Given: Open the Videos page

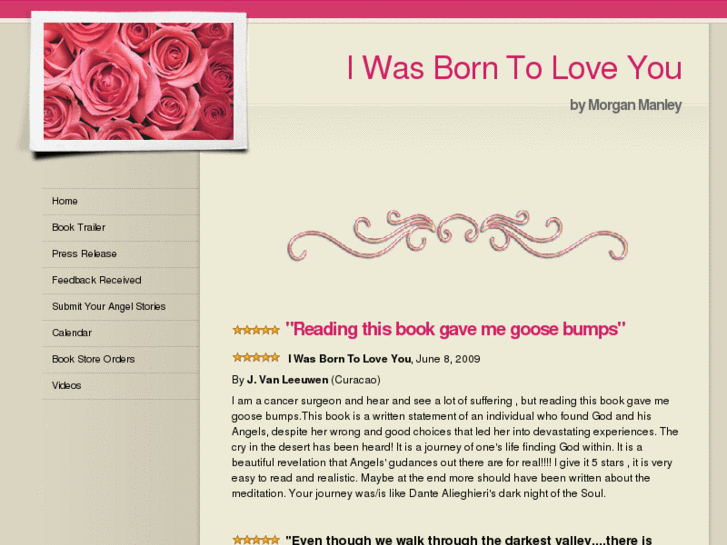Looking at the screenshot, I should click(66, 385).
